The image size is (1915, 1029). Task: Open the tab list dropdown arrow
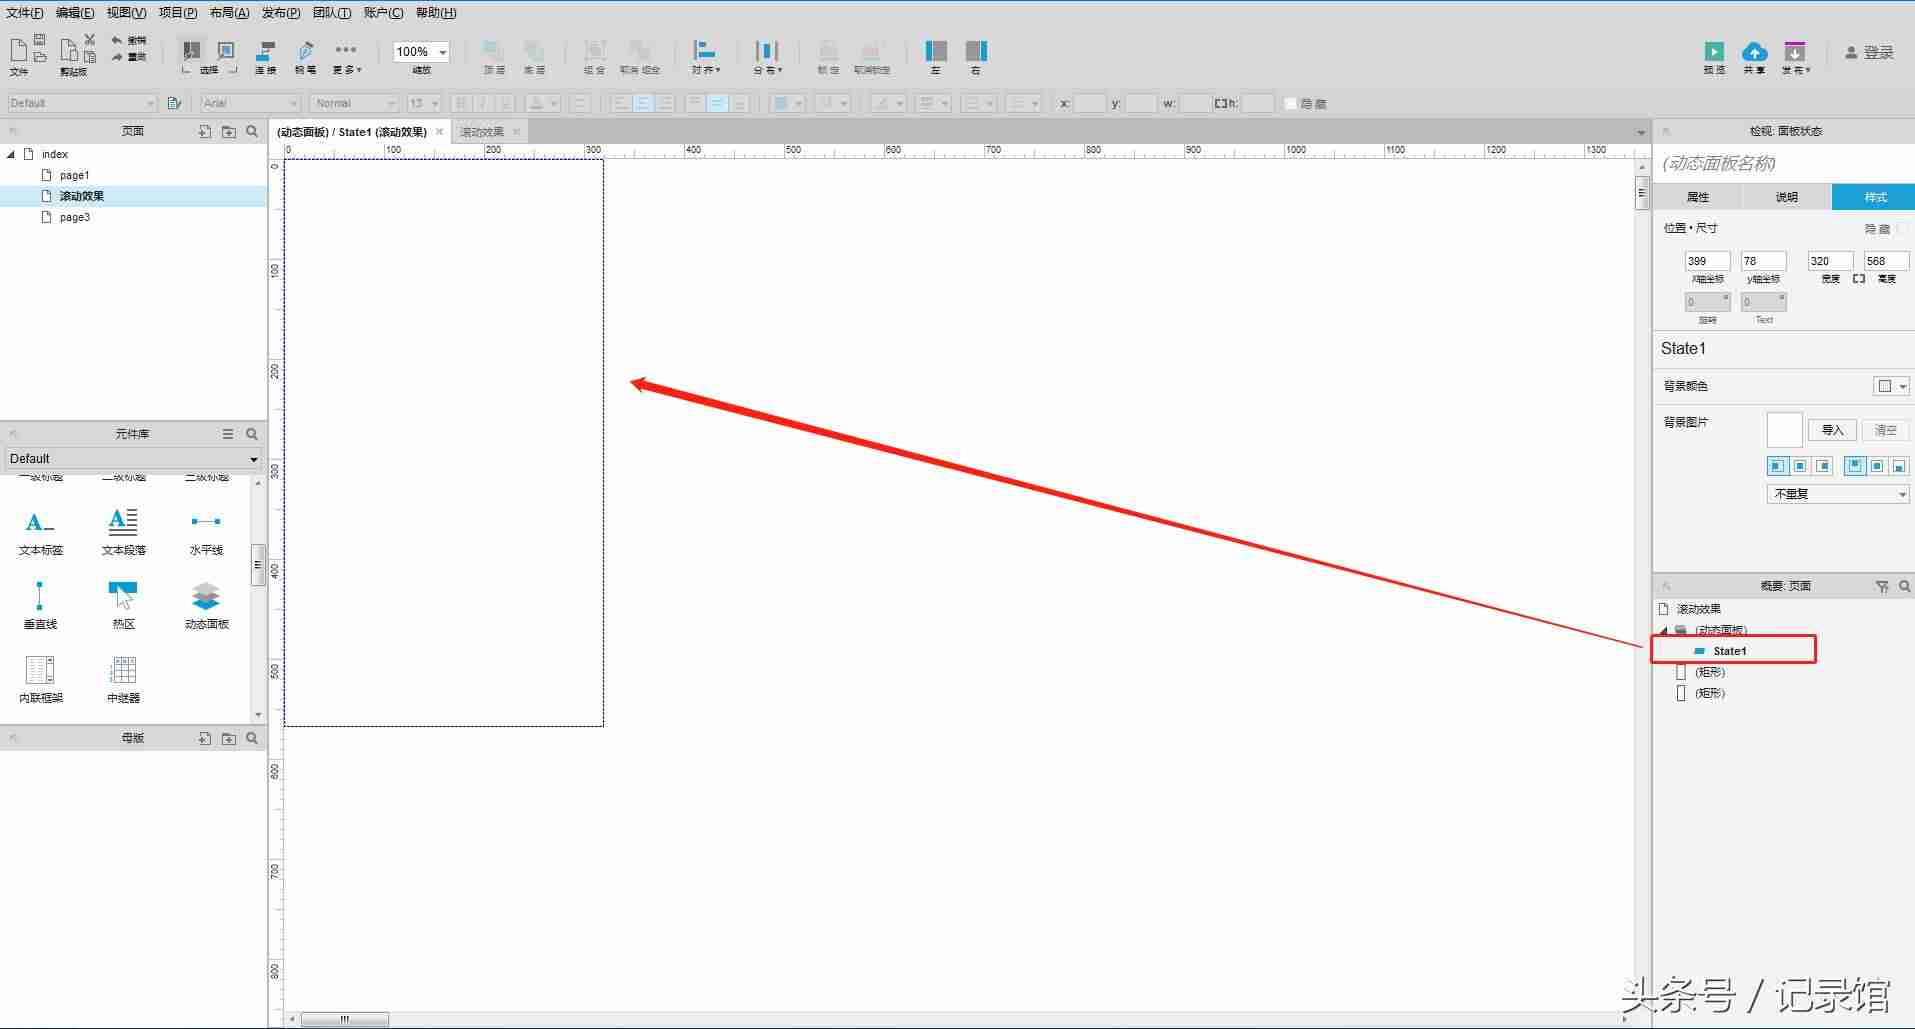point(1641,133)
